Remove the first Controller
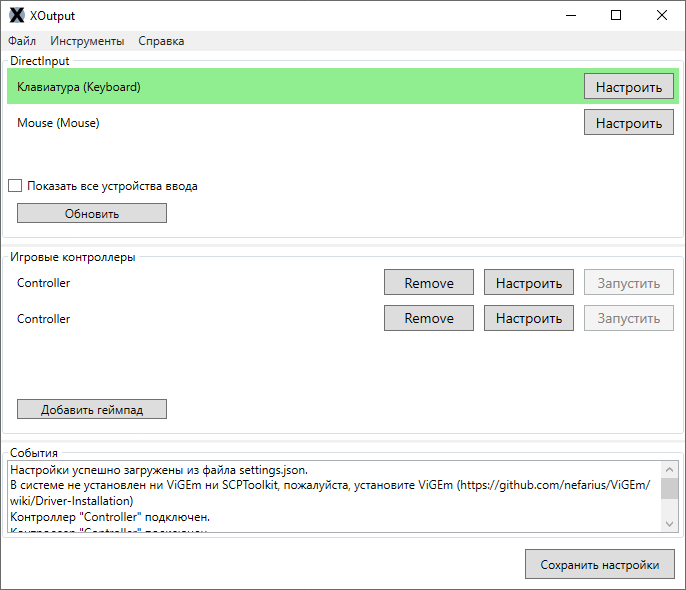The image size is (686, 590). tap(429, 283)
